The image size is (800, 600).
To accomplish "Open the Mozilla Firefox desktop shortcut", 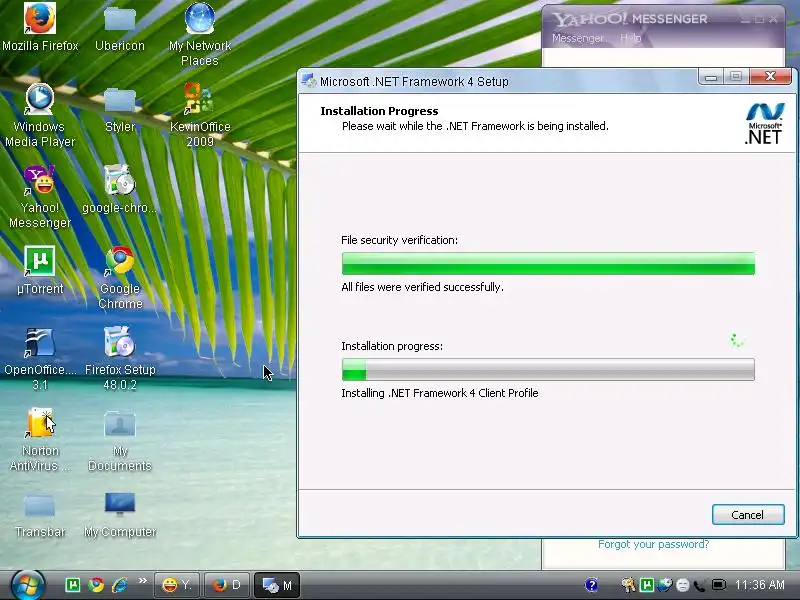I will click(x=40, y=28).
